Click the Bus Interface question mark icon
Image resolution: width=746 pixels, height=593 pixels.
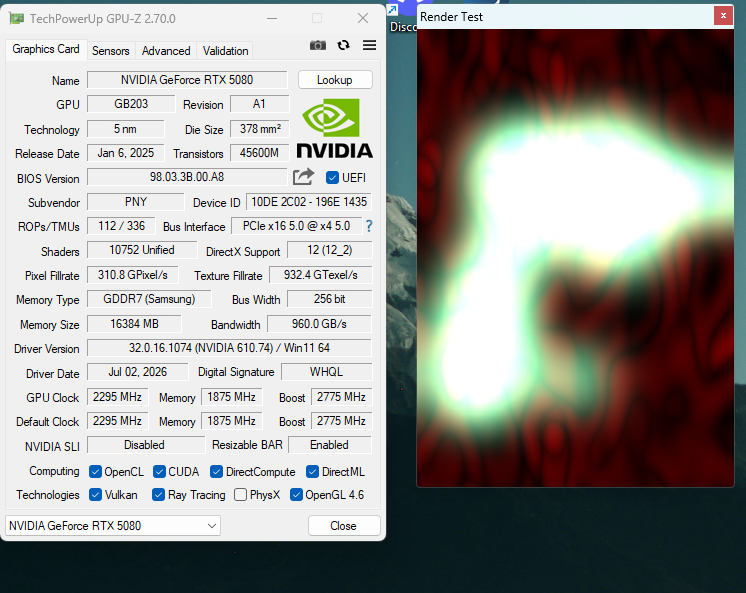(369, 226)
